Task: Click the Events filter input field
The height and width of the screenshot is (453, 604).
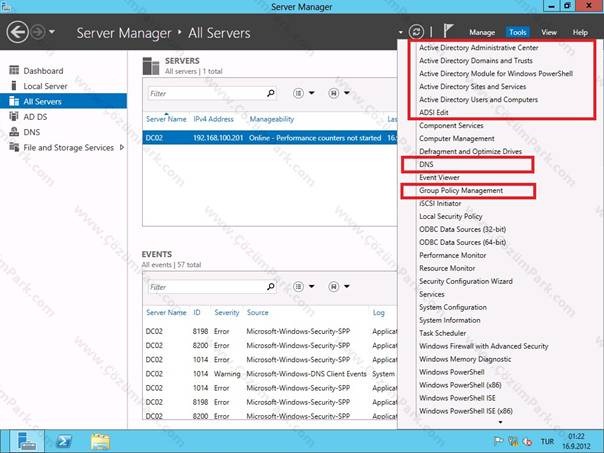Action: tap(207, 287)
